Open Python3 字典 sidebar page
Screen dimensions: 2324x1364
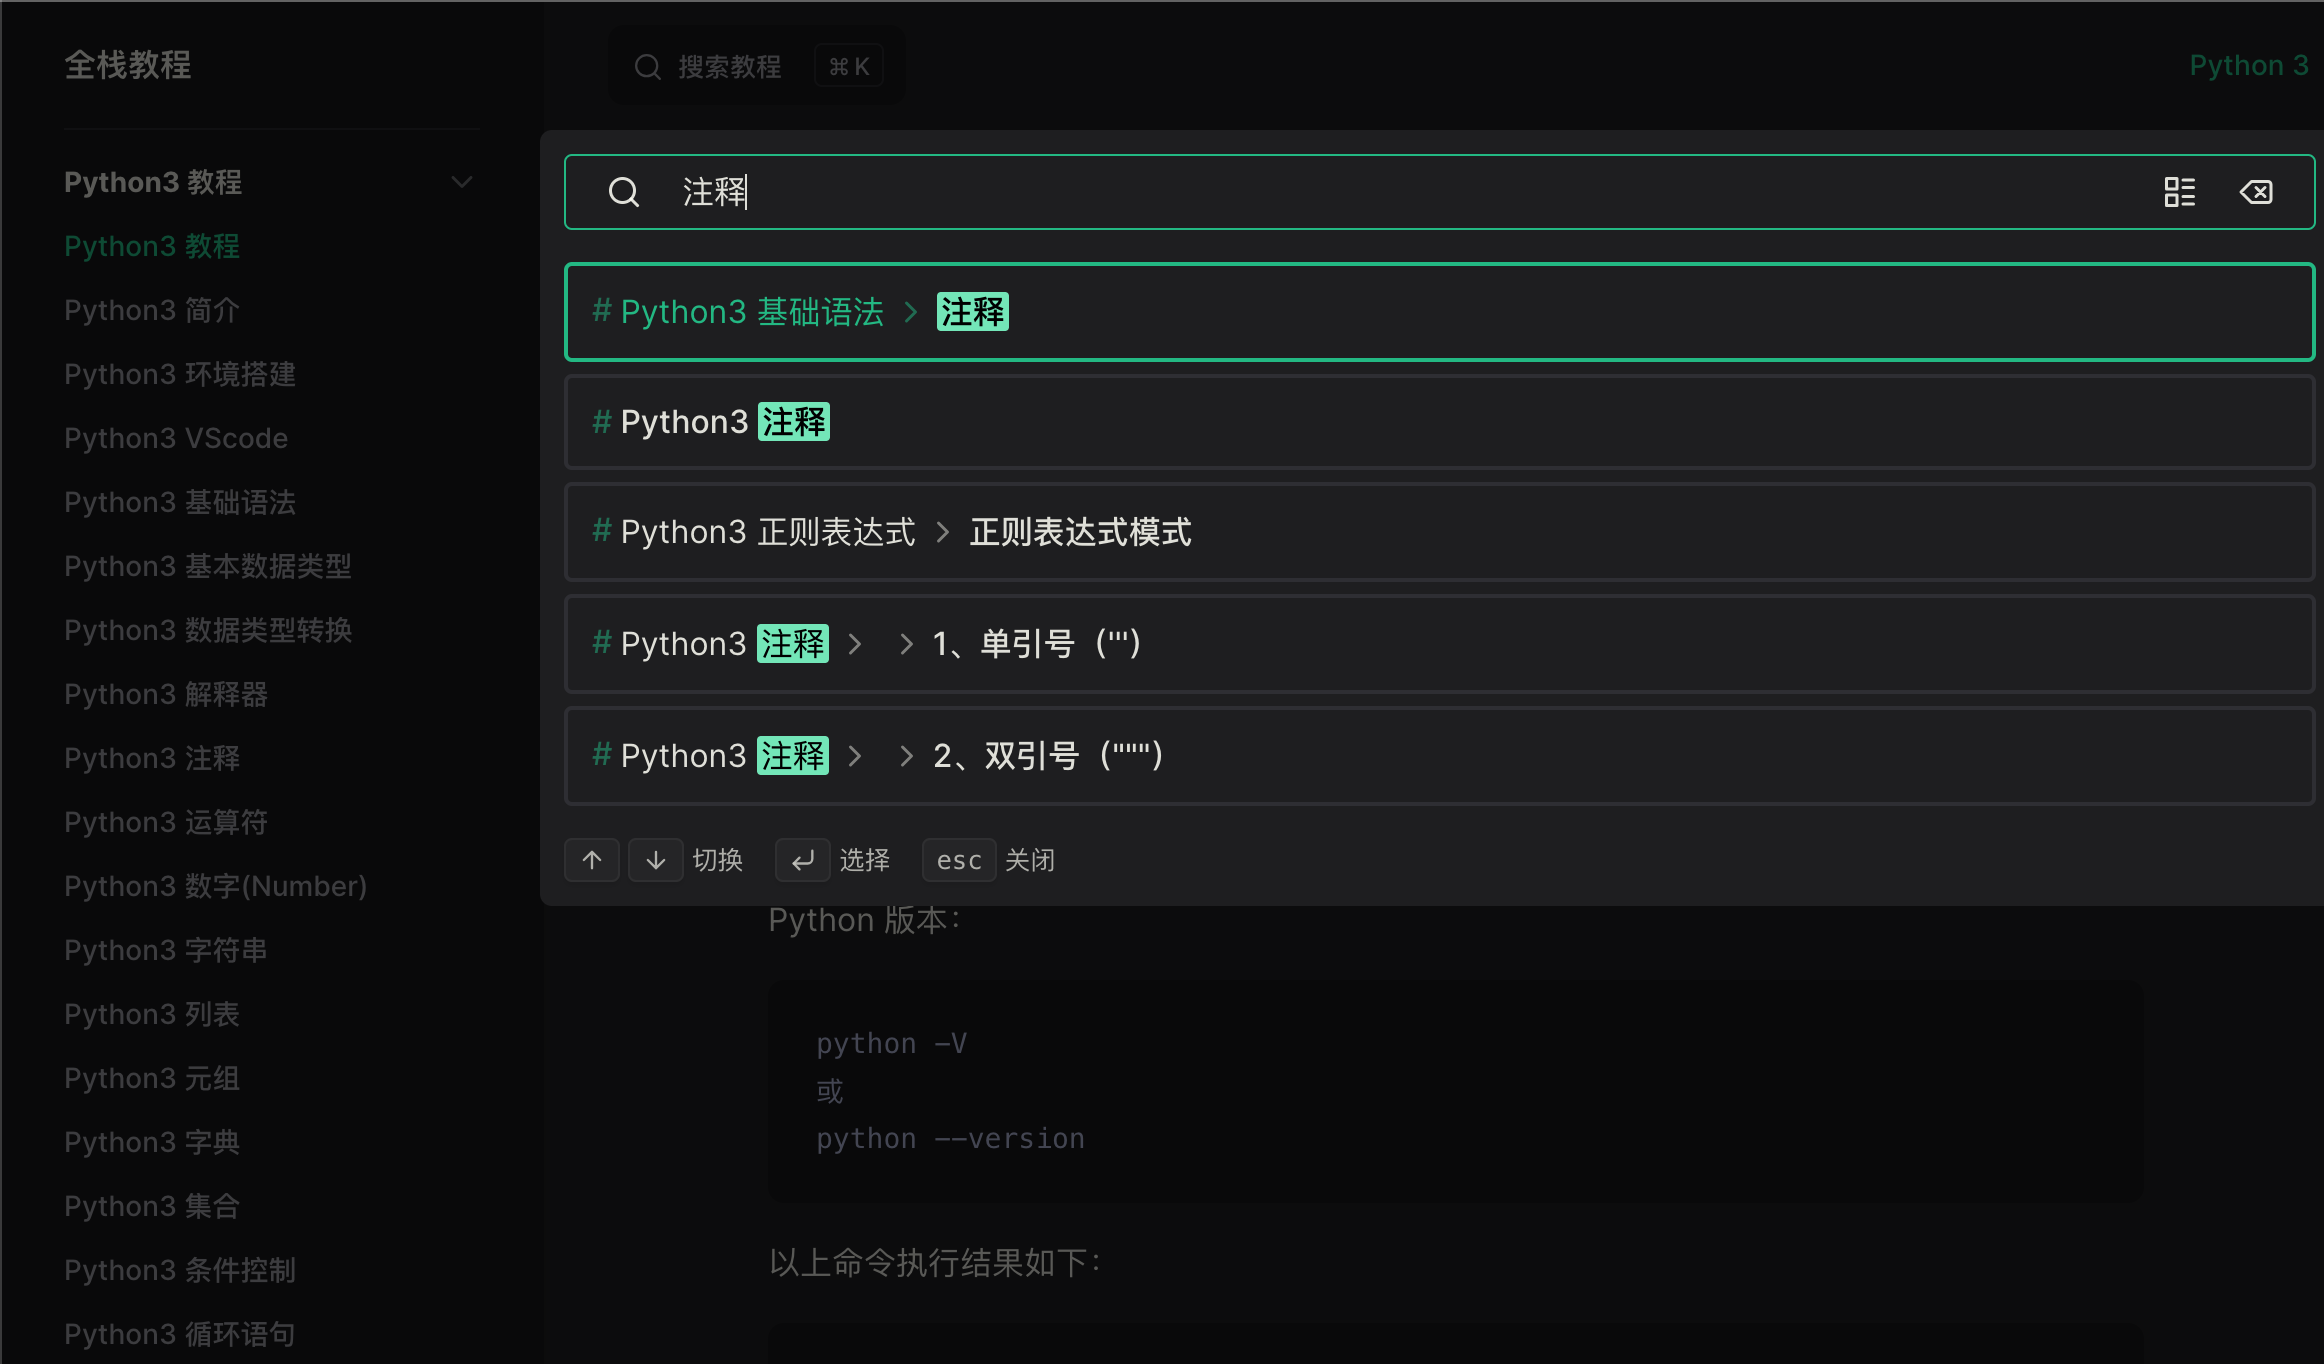(152, 1142)
